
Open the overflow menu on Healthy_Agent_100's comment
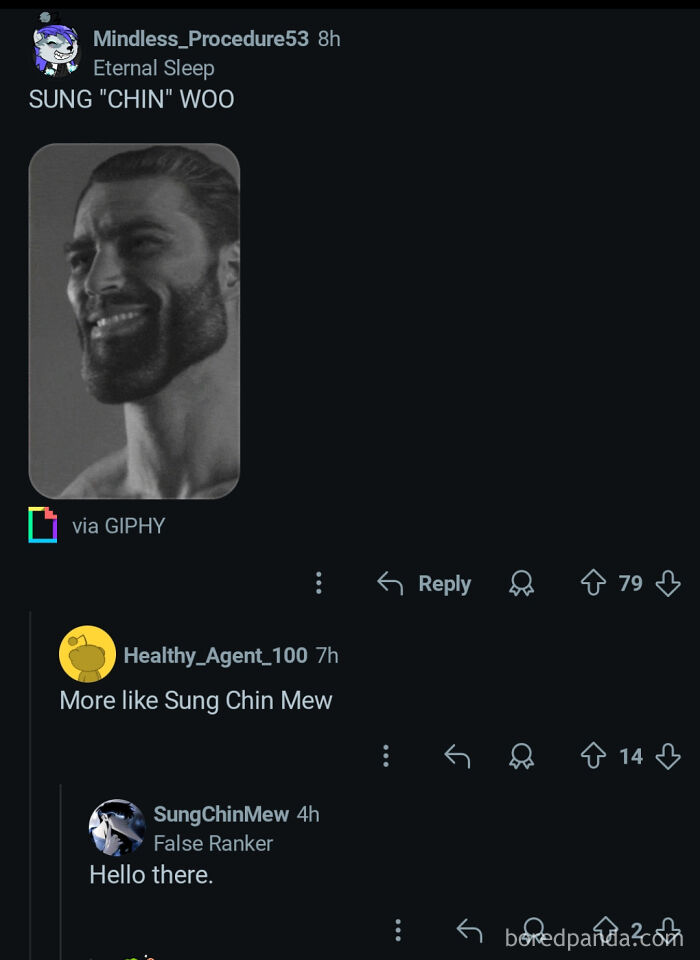386,757
